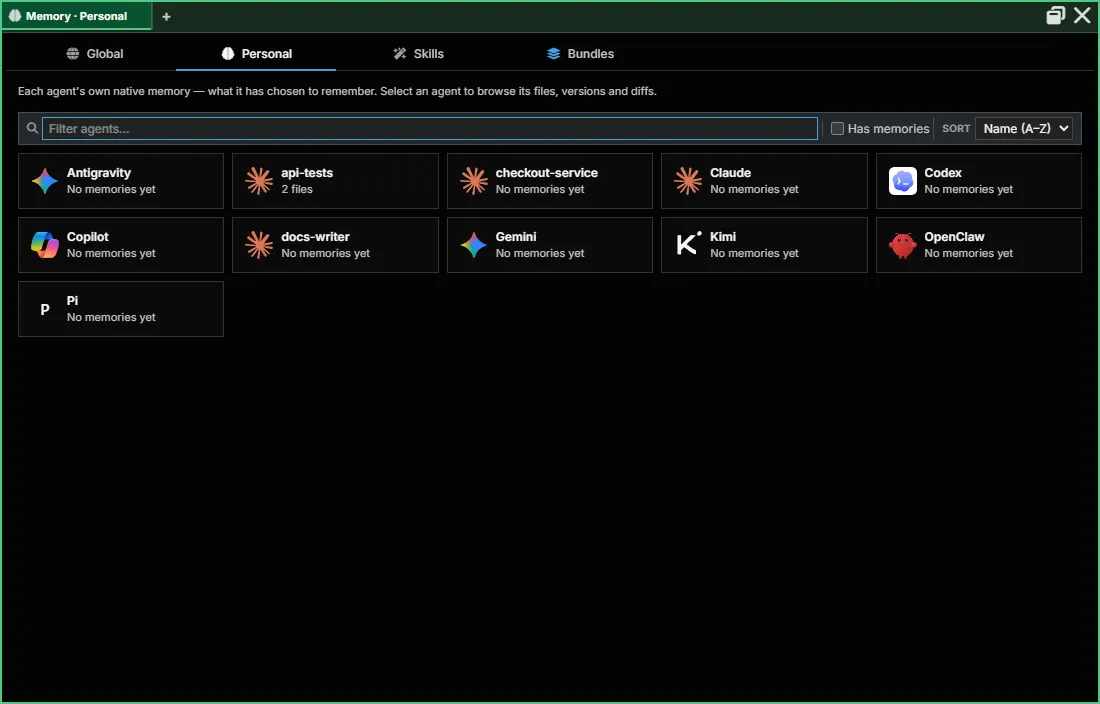Select the Memory · Personal window tab
The image size is (1100, 704).
coord(76,16)
